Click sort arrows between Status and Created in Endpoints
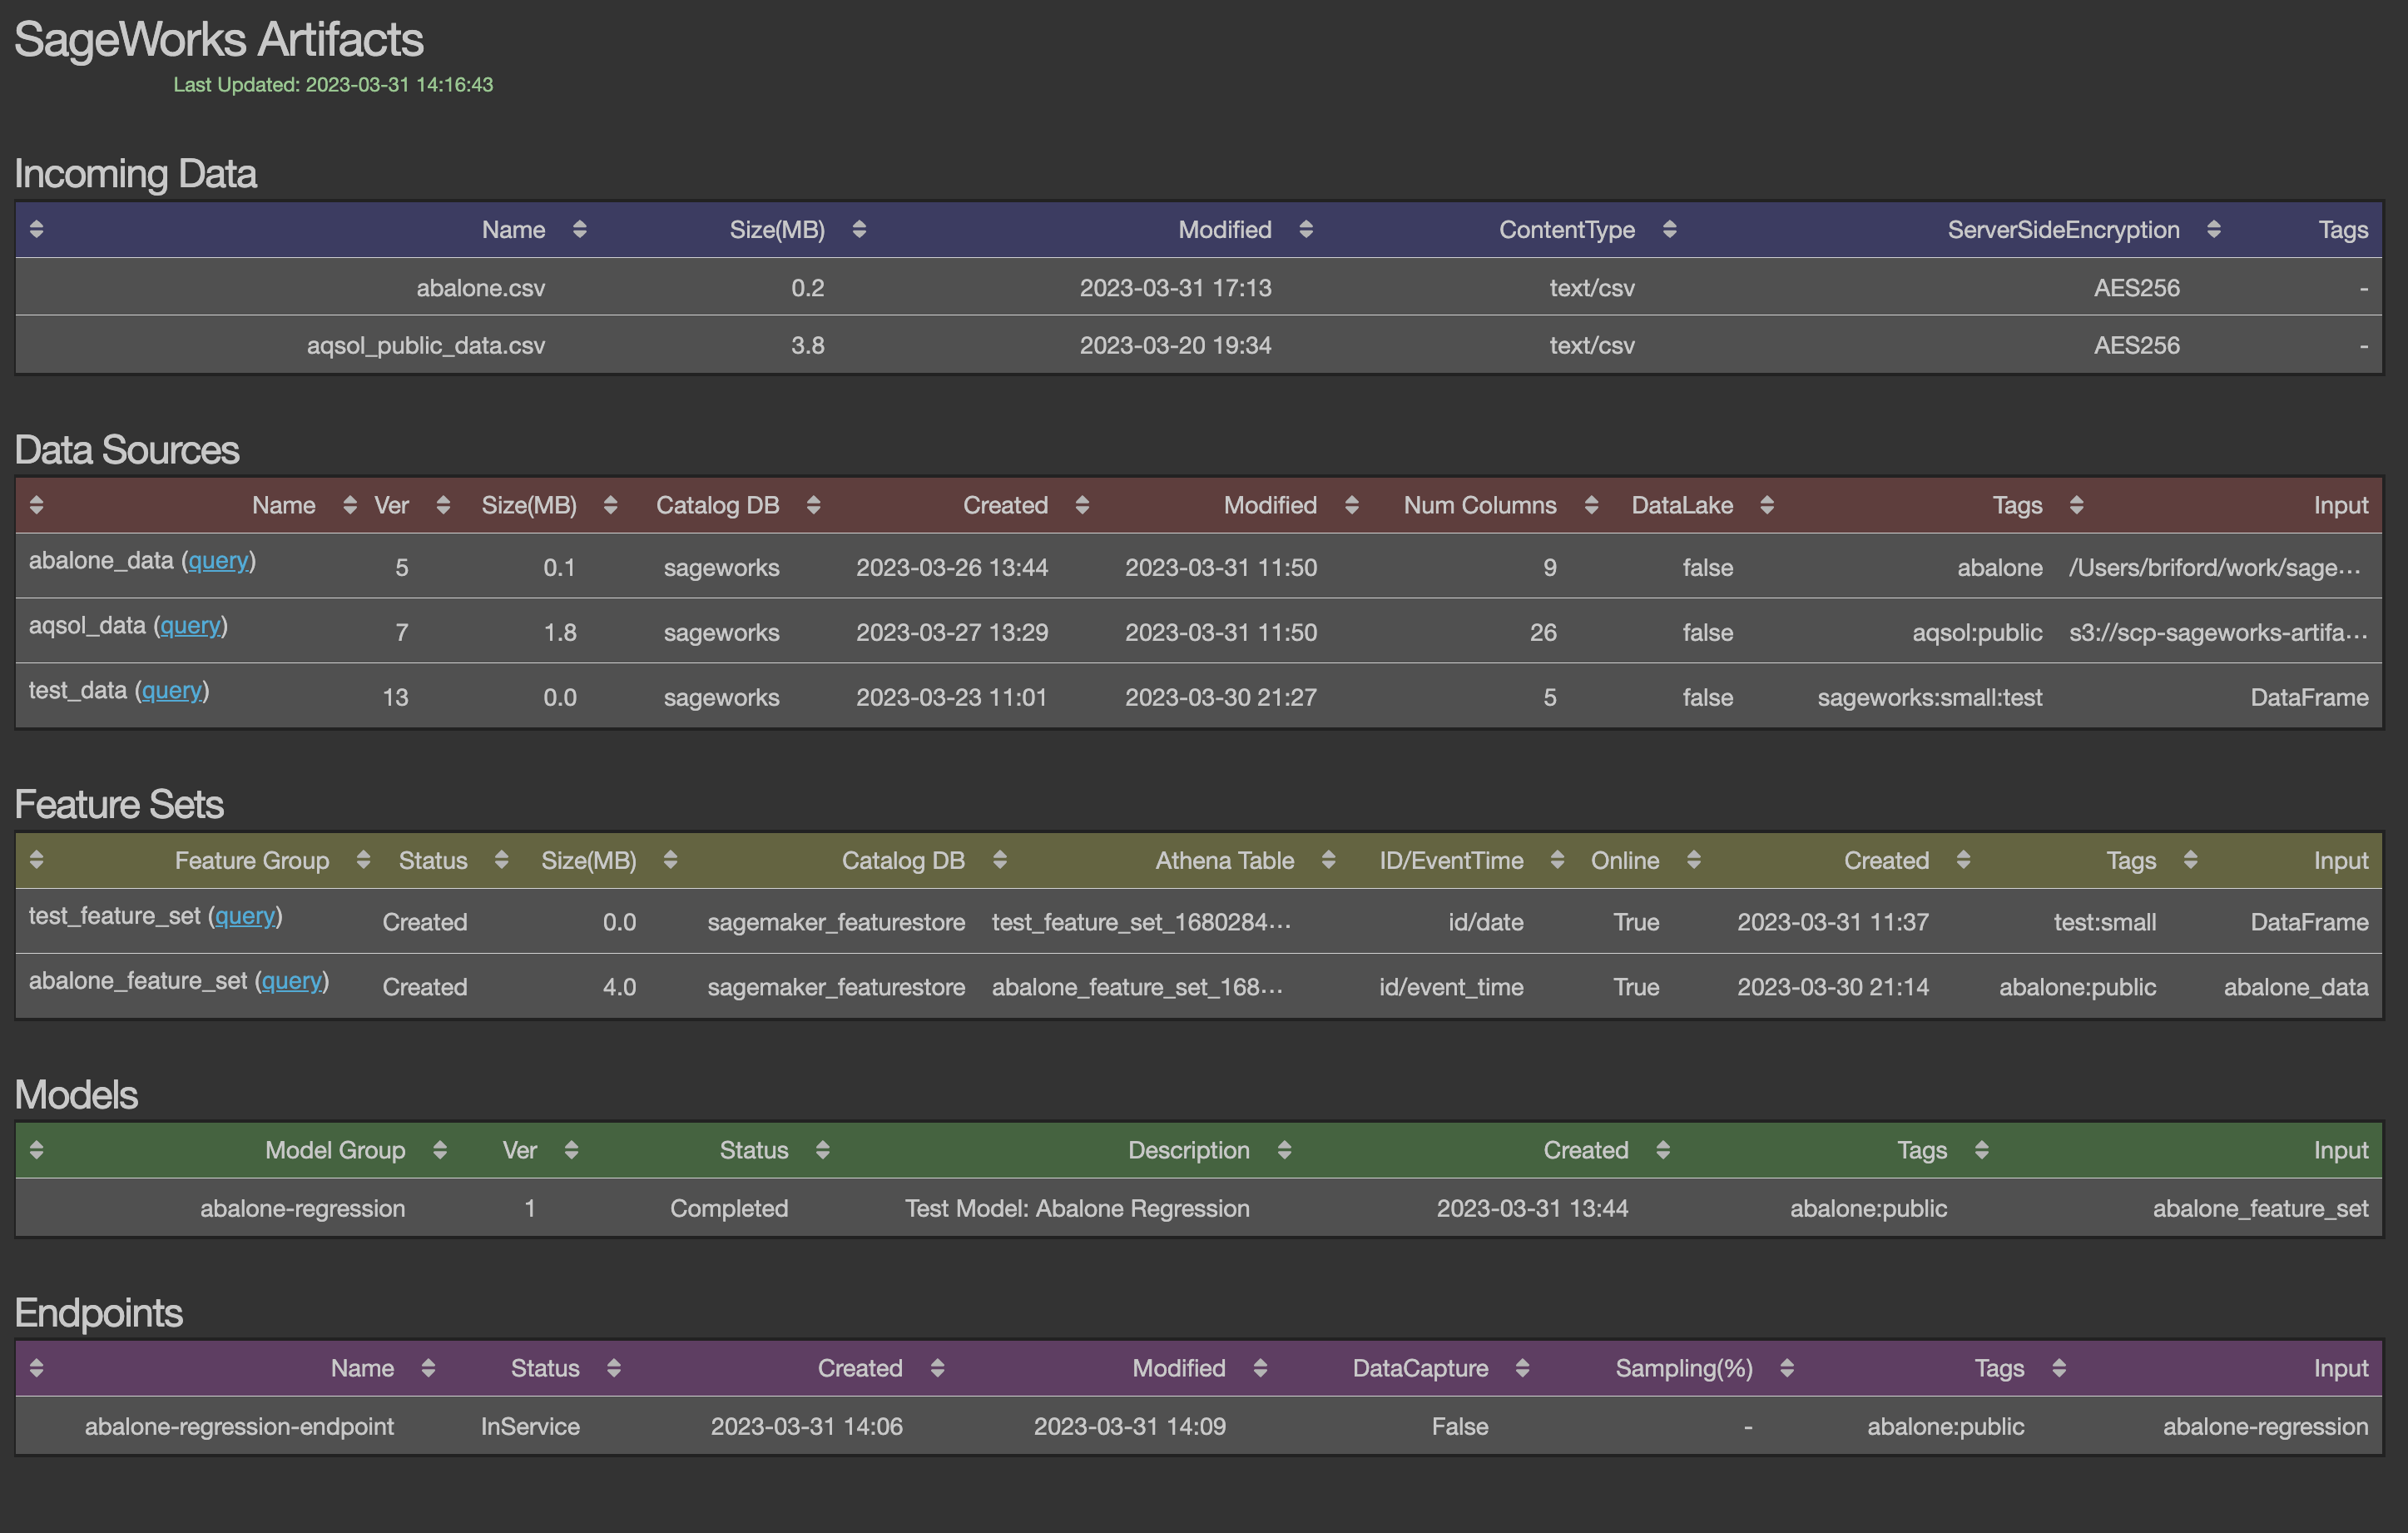Image resolution: width=2408 pixels, height=1533 pixels. pyautogui.click(x=614, y=1368)
